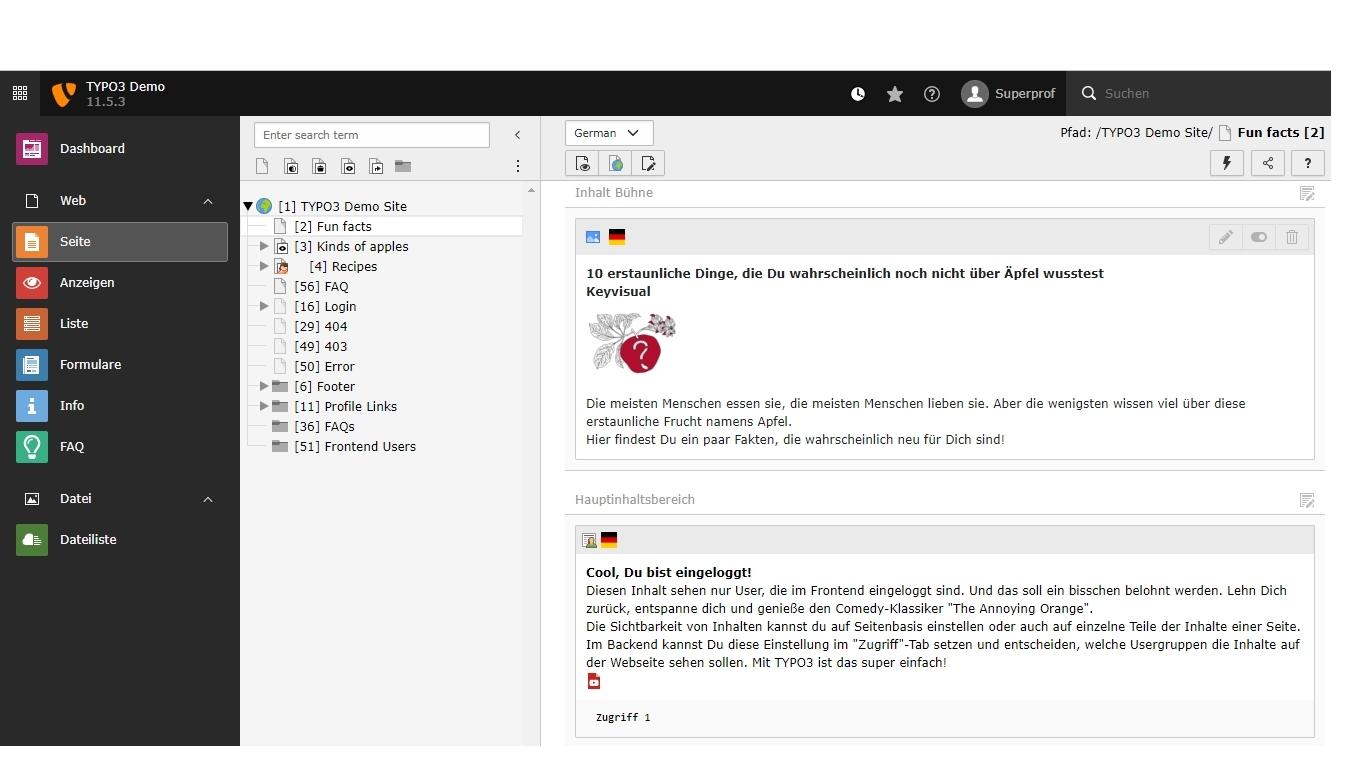The height and width of the screenshot is (768, 1366).
Task: Open share options in the docheader
Action: pos(1267,163)
